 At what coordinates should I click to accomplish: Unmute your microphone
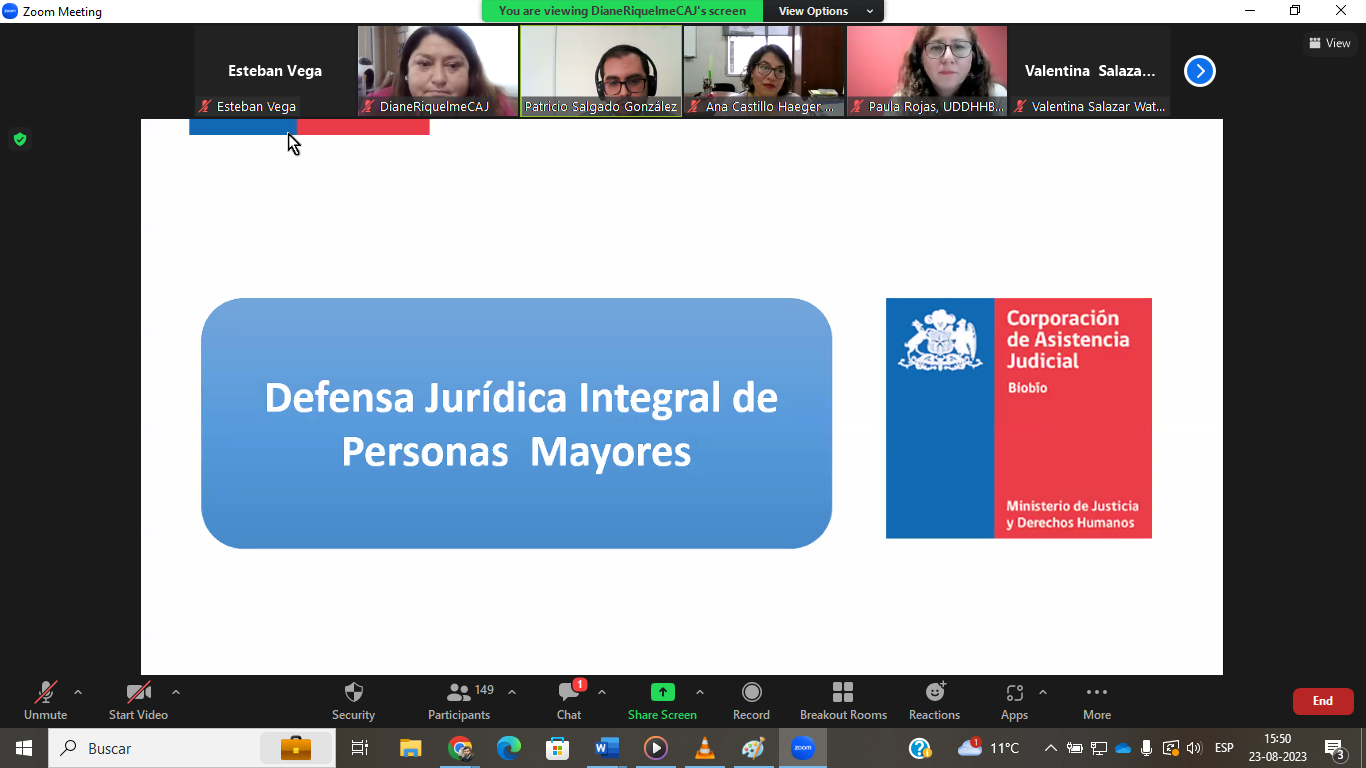pyautogui.click(x=45, y=700)
